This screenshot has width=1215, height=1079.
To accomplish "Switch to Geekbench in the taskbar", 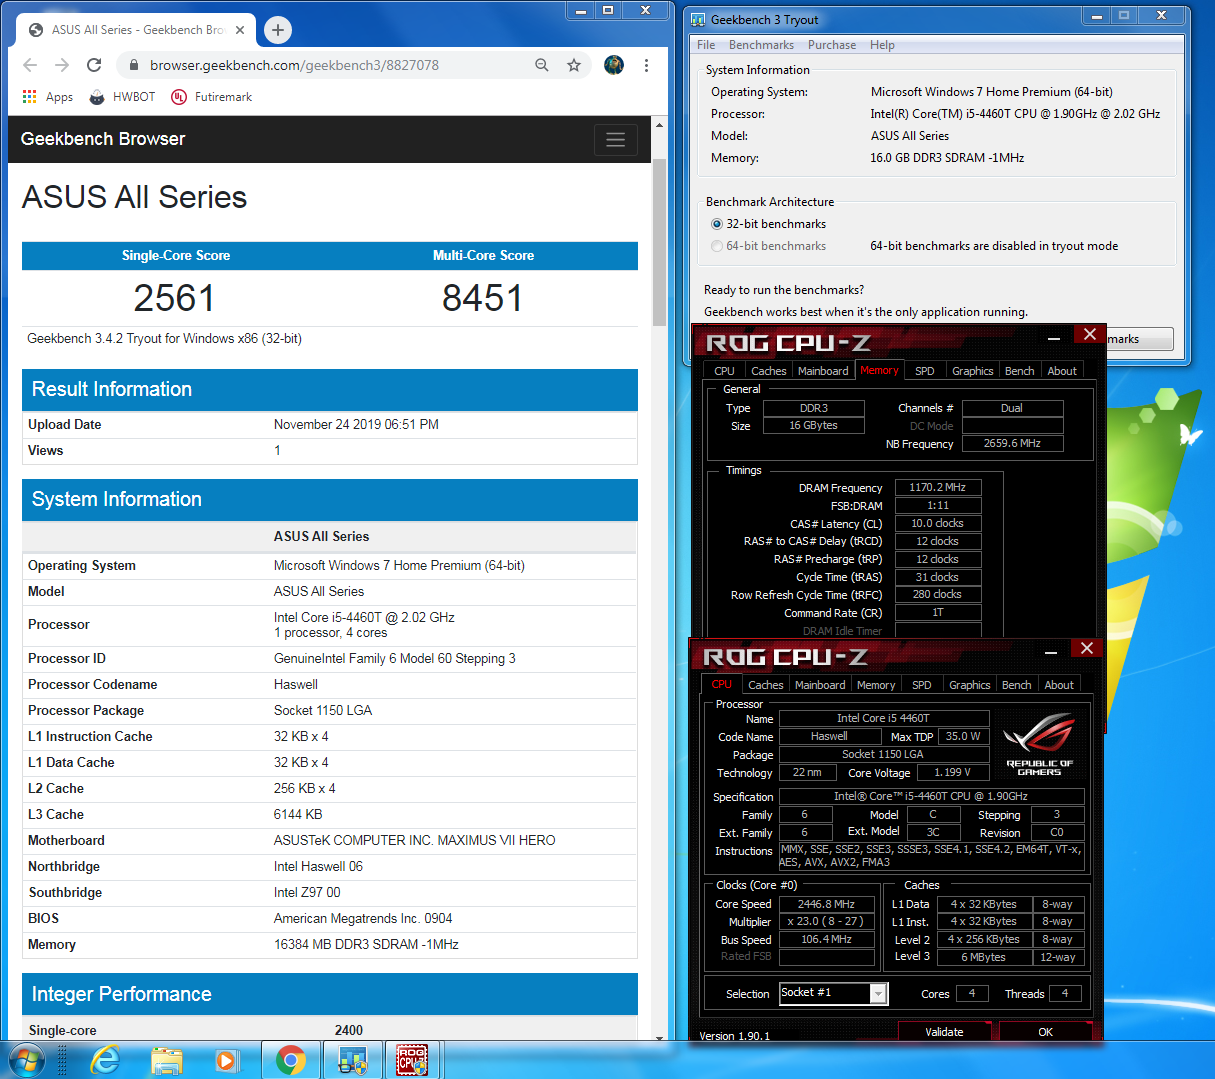I will coord(352,1059).
